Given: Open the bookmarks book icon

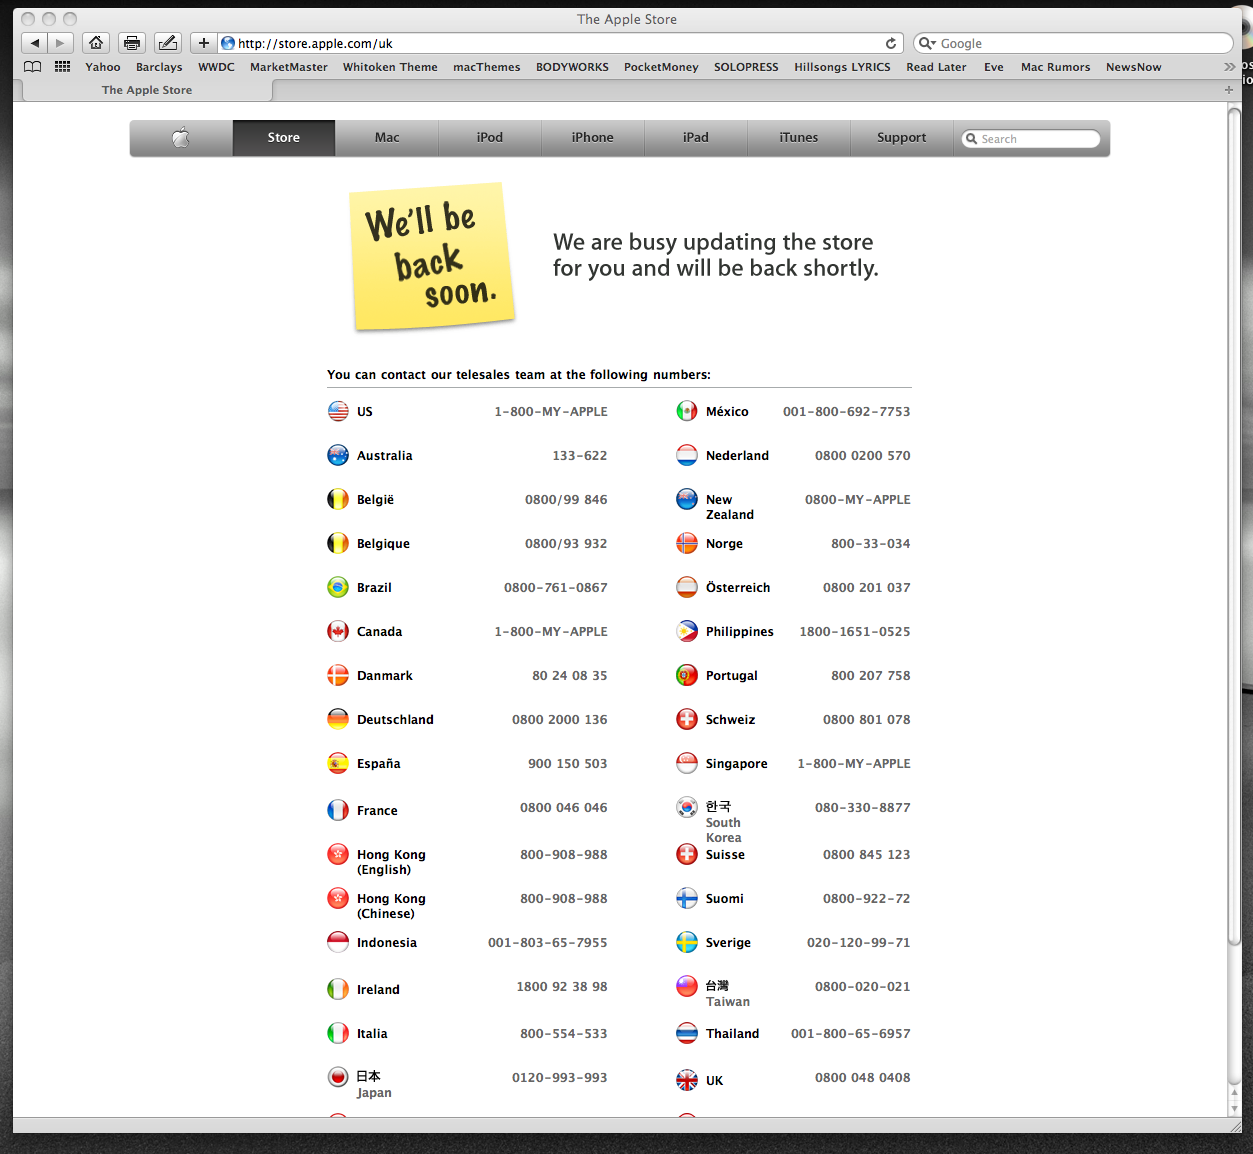Looking at the screenshot, I should 33,67.
